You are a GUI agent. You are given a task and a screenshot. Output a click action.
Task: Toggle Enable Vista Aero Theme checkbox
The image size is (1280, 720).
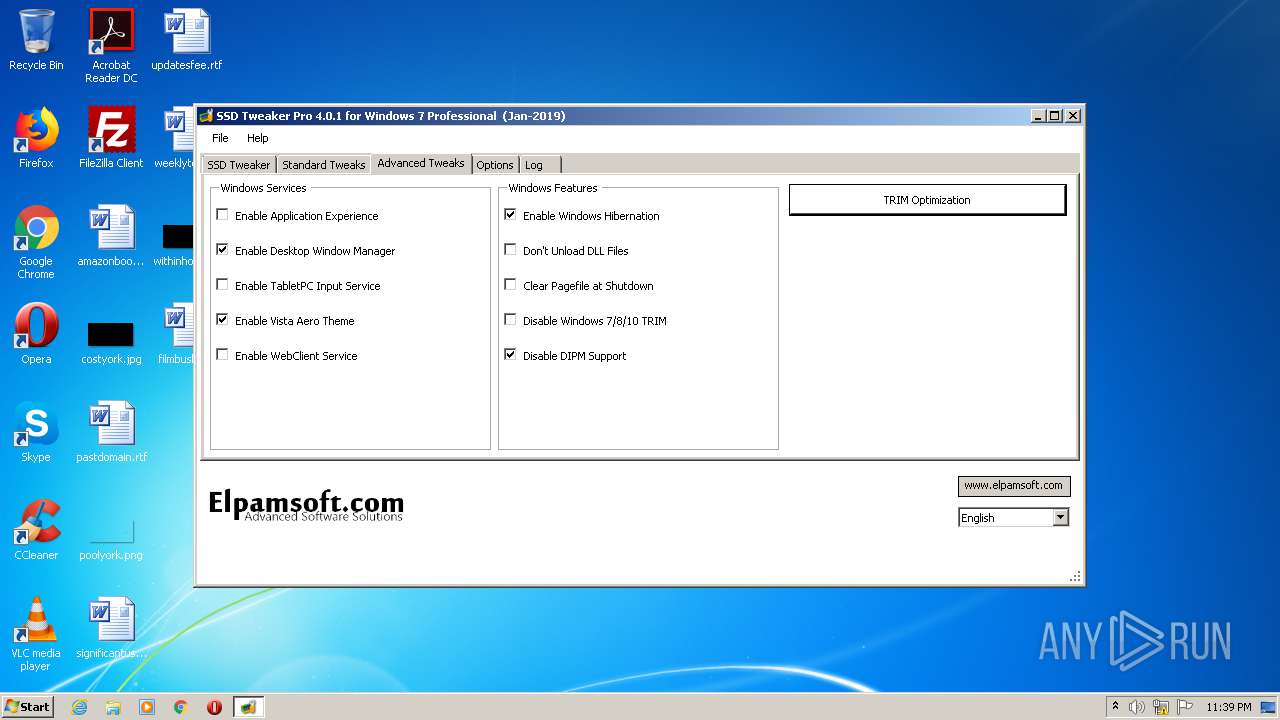pyautogui.click(x=222, y=320)
